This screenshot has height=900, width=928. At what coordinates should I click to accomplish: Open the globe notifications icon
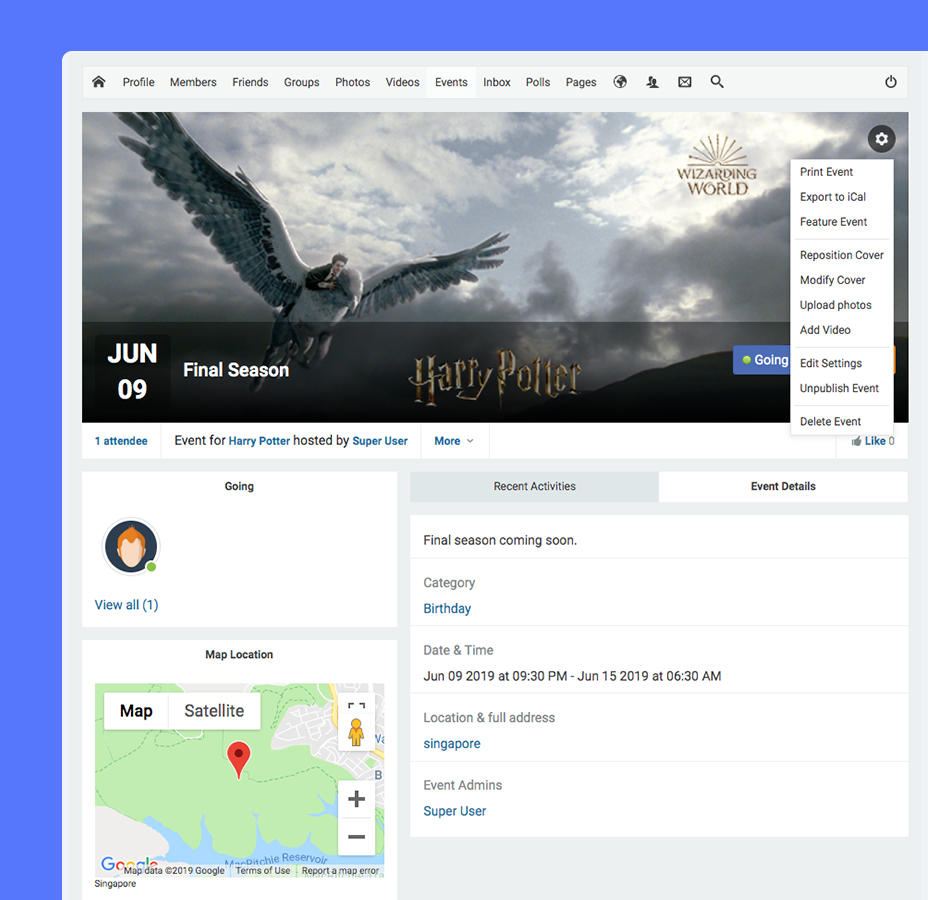tap(620, 82)
